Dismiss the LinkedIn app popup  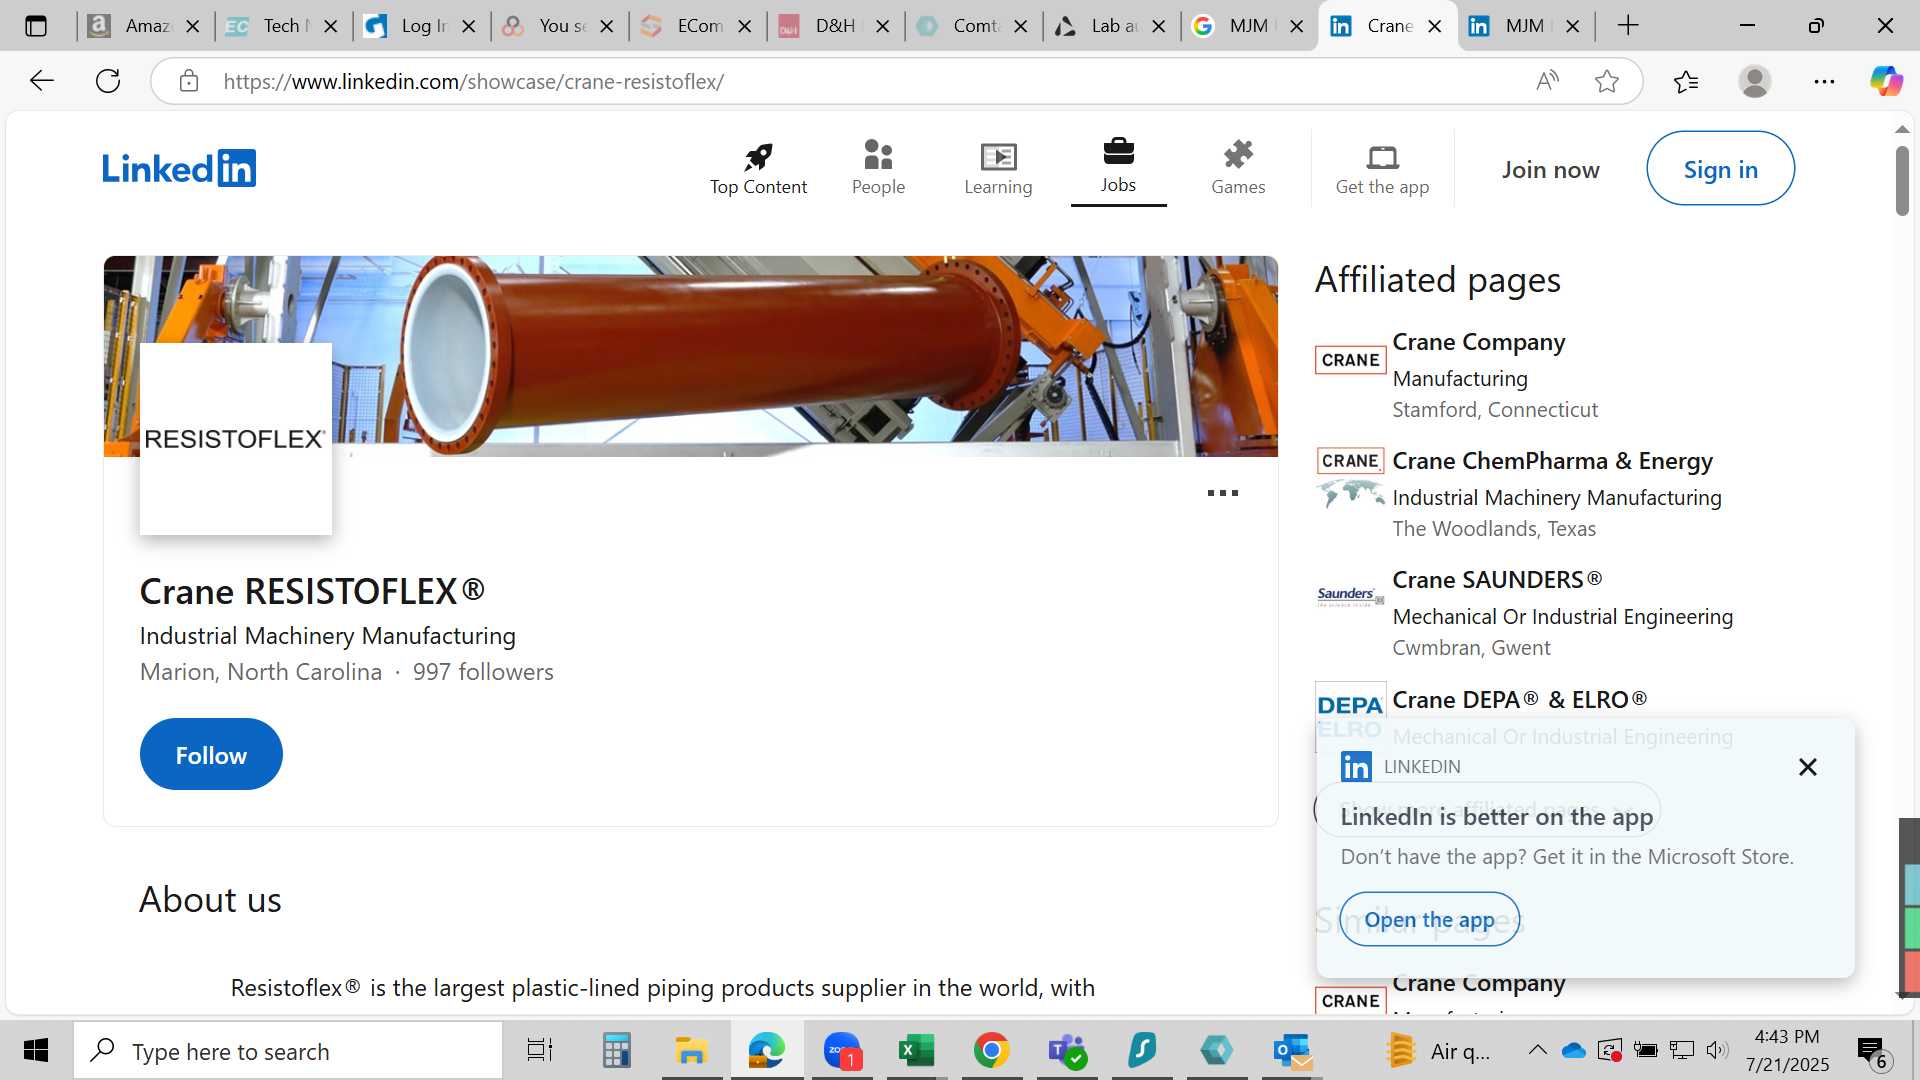point(1807,767)
